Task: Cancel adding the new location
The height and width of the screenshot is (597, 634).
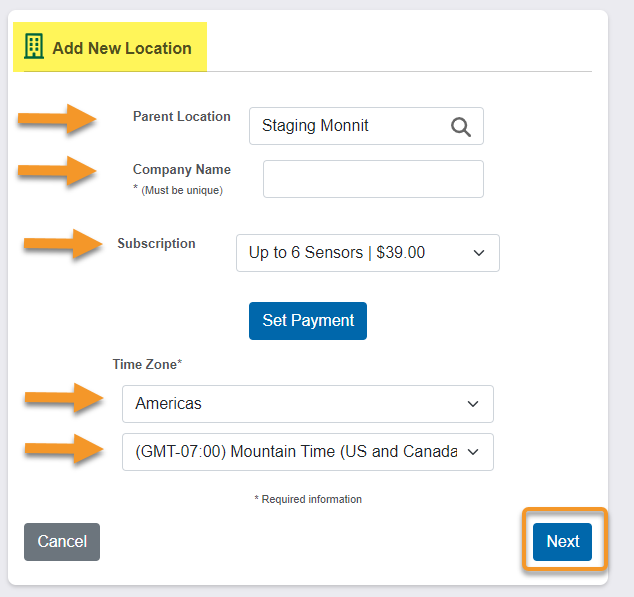Action: (62, 542)
